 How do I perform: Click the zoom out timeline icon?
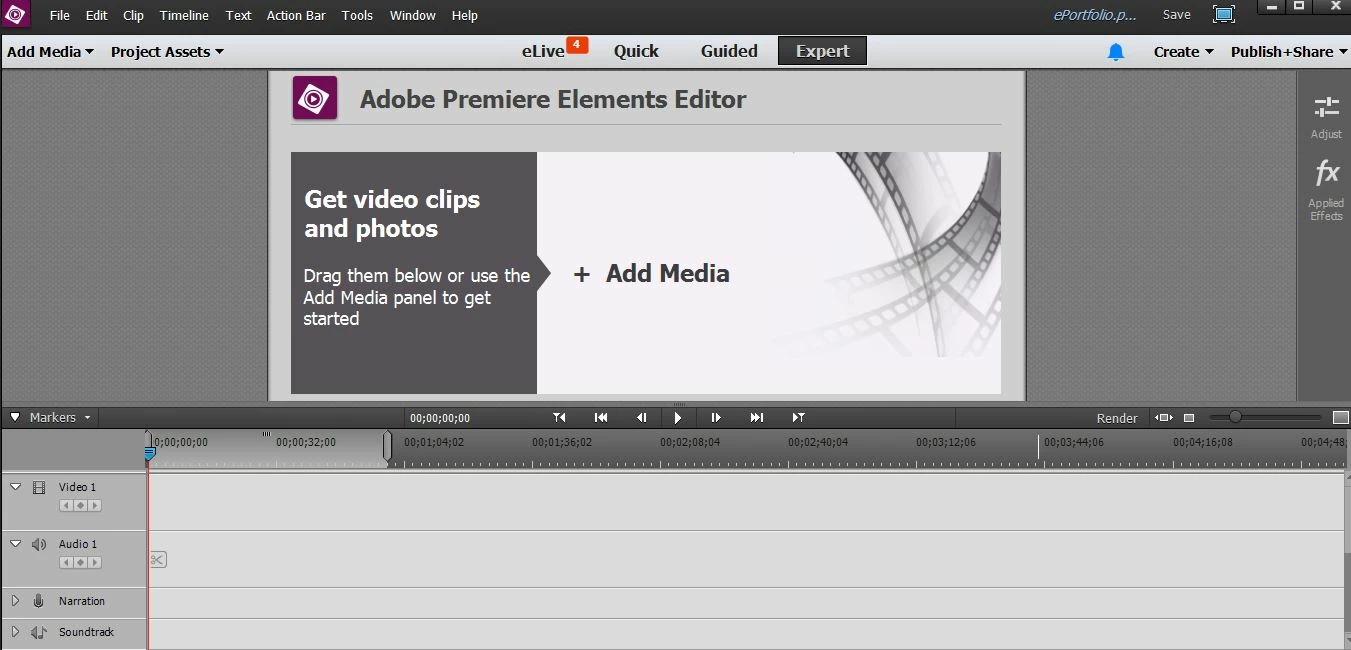[x=1189, y=417]
